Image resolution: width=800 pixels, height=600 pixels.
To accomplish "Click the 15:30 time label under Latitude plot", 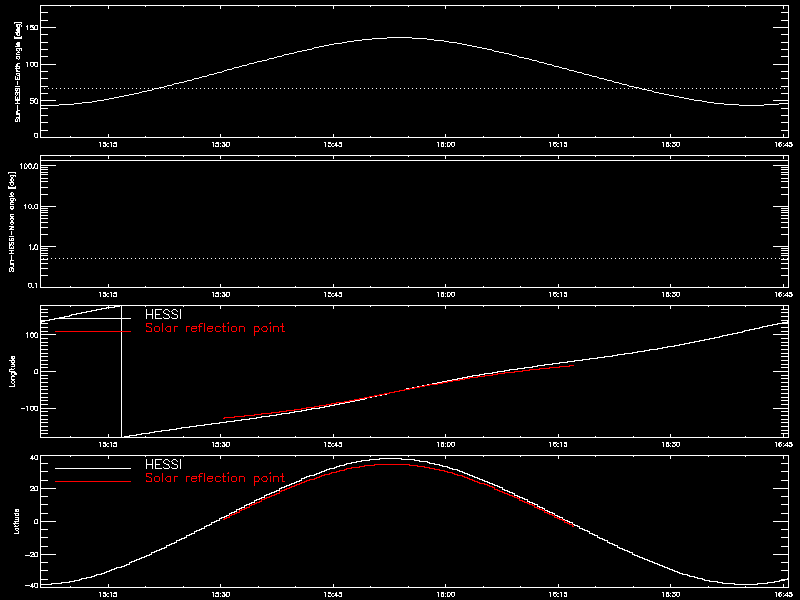I will click(x=221, y=595).
